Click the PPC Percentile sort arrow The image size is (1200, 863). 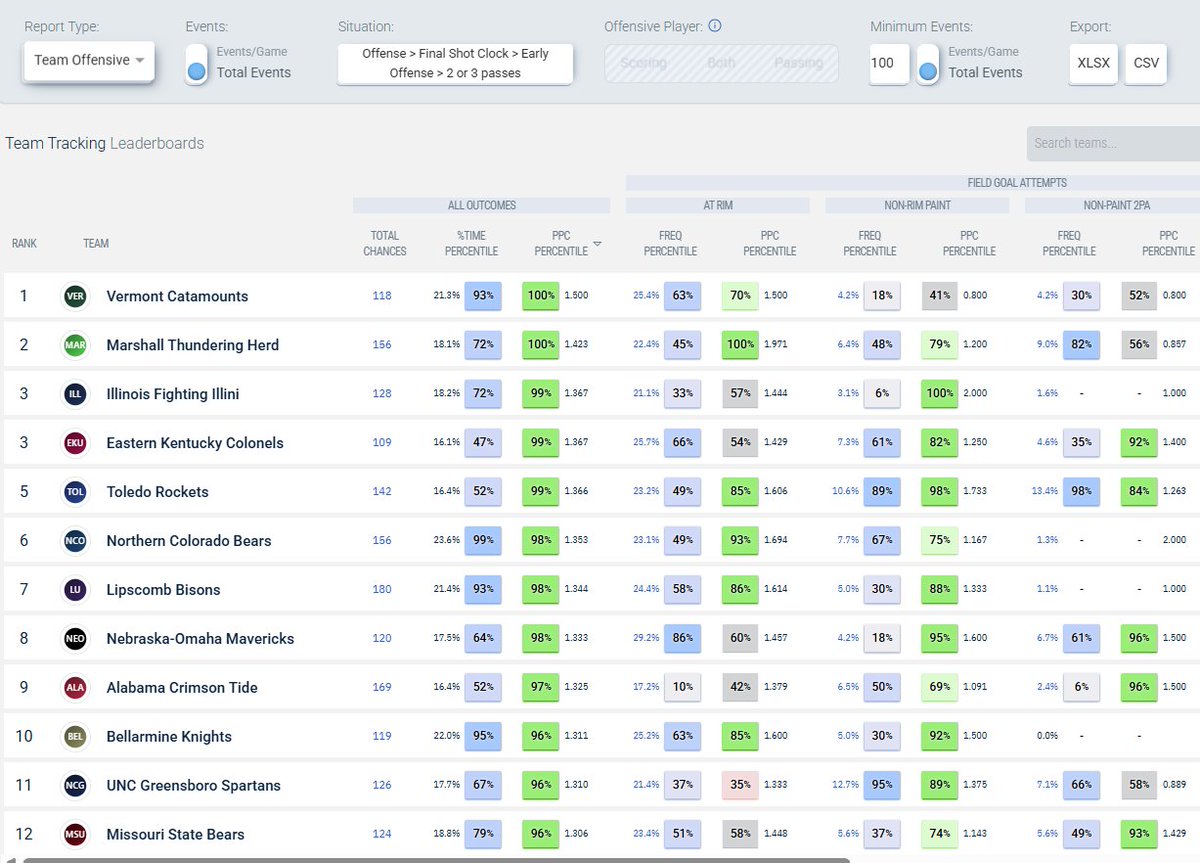598,244
